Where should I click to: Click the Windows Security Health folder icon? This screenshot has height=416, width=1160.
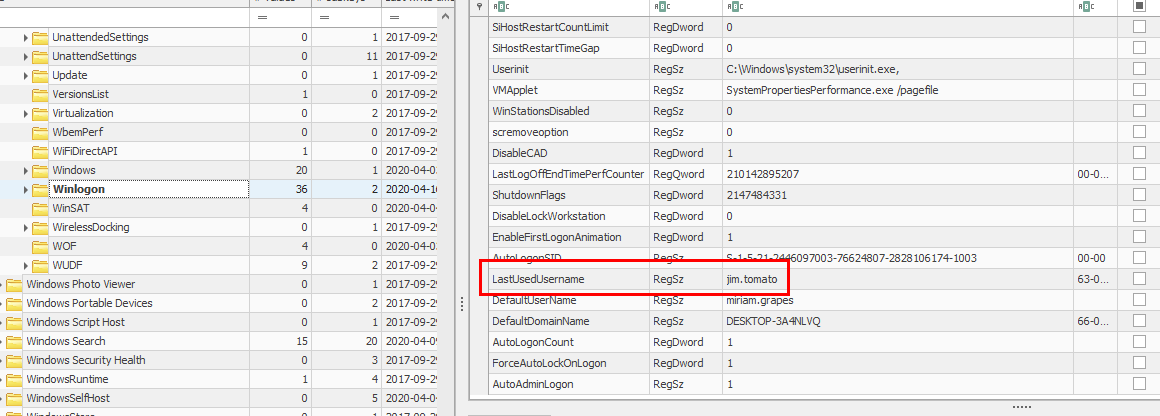(14, 360)
